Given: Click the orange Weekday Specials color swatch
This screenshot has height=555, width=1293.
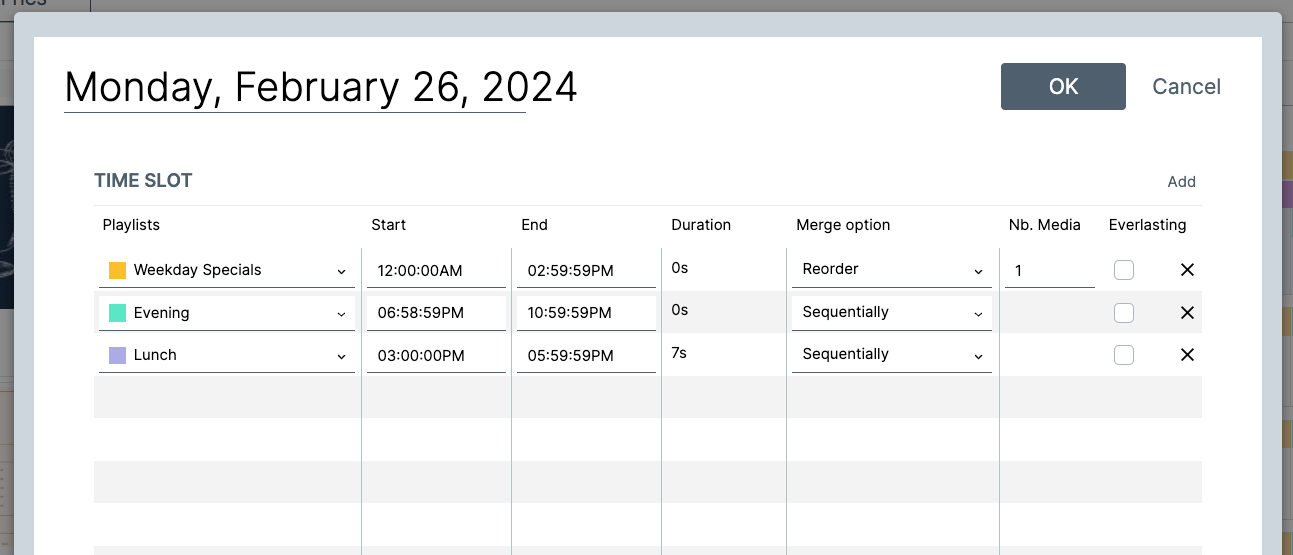Looking at the screenshot, I should click(x=117, y=270).
